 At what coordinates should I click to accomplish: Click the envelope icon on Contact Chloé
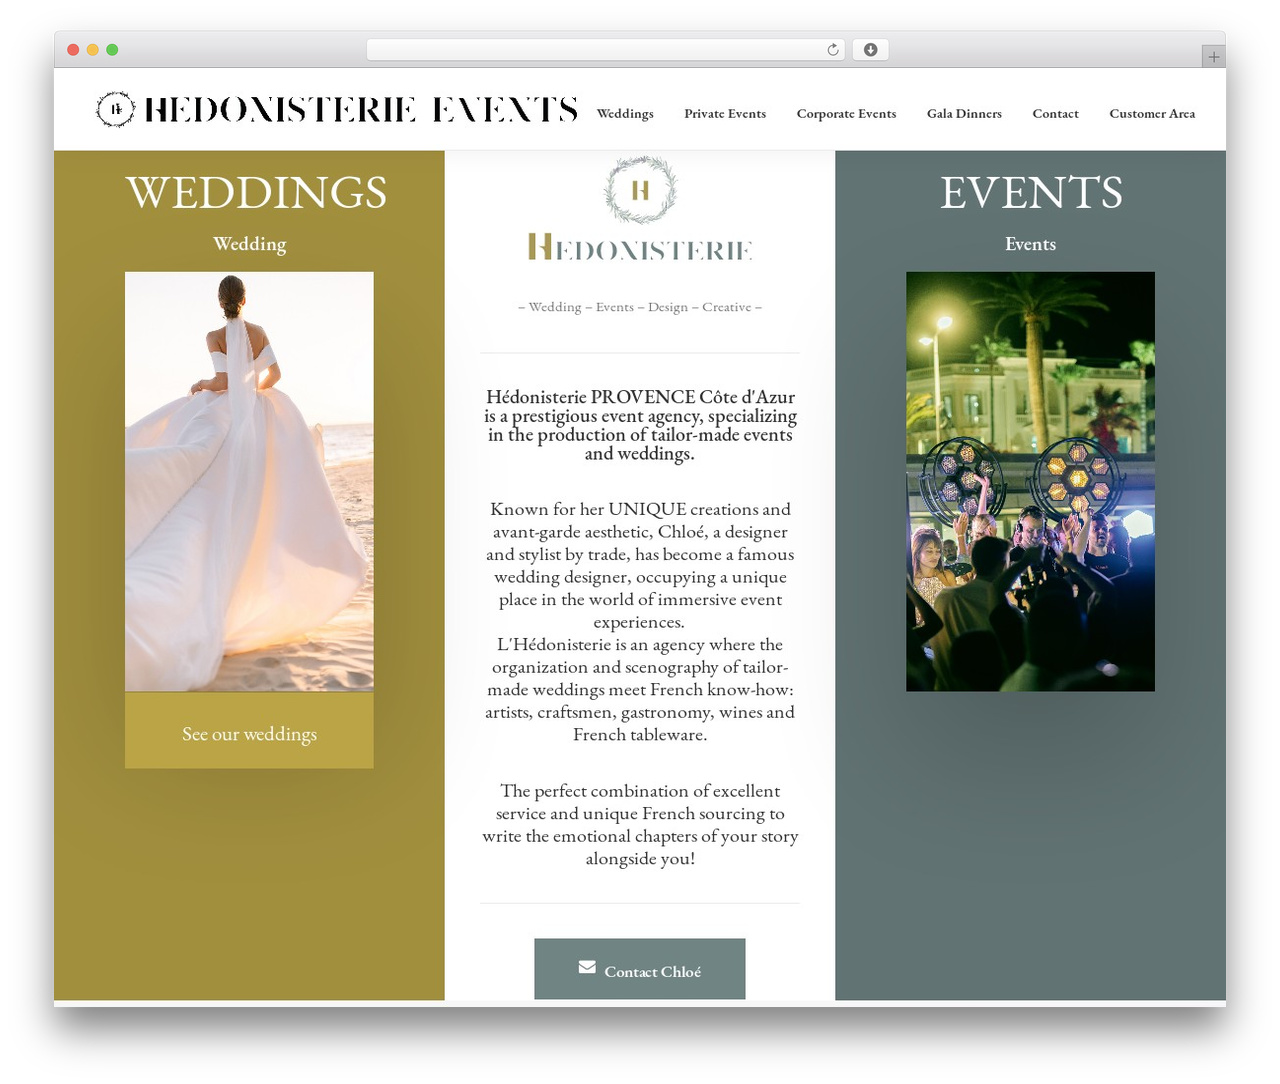click(x=587, y=967)
